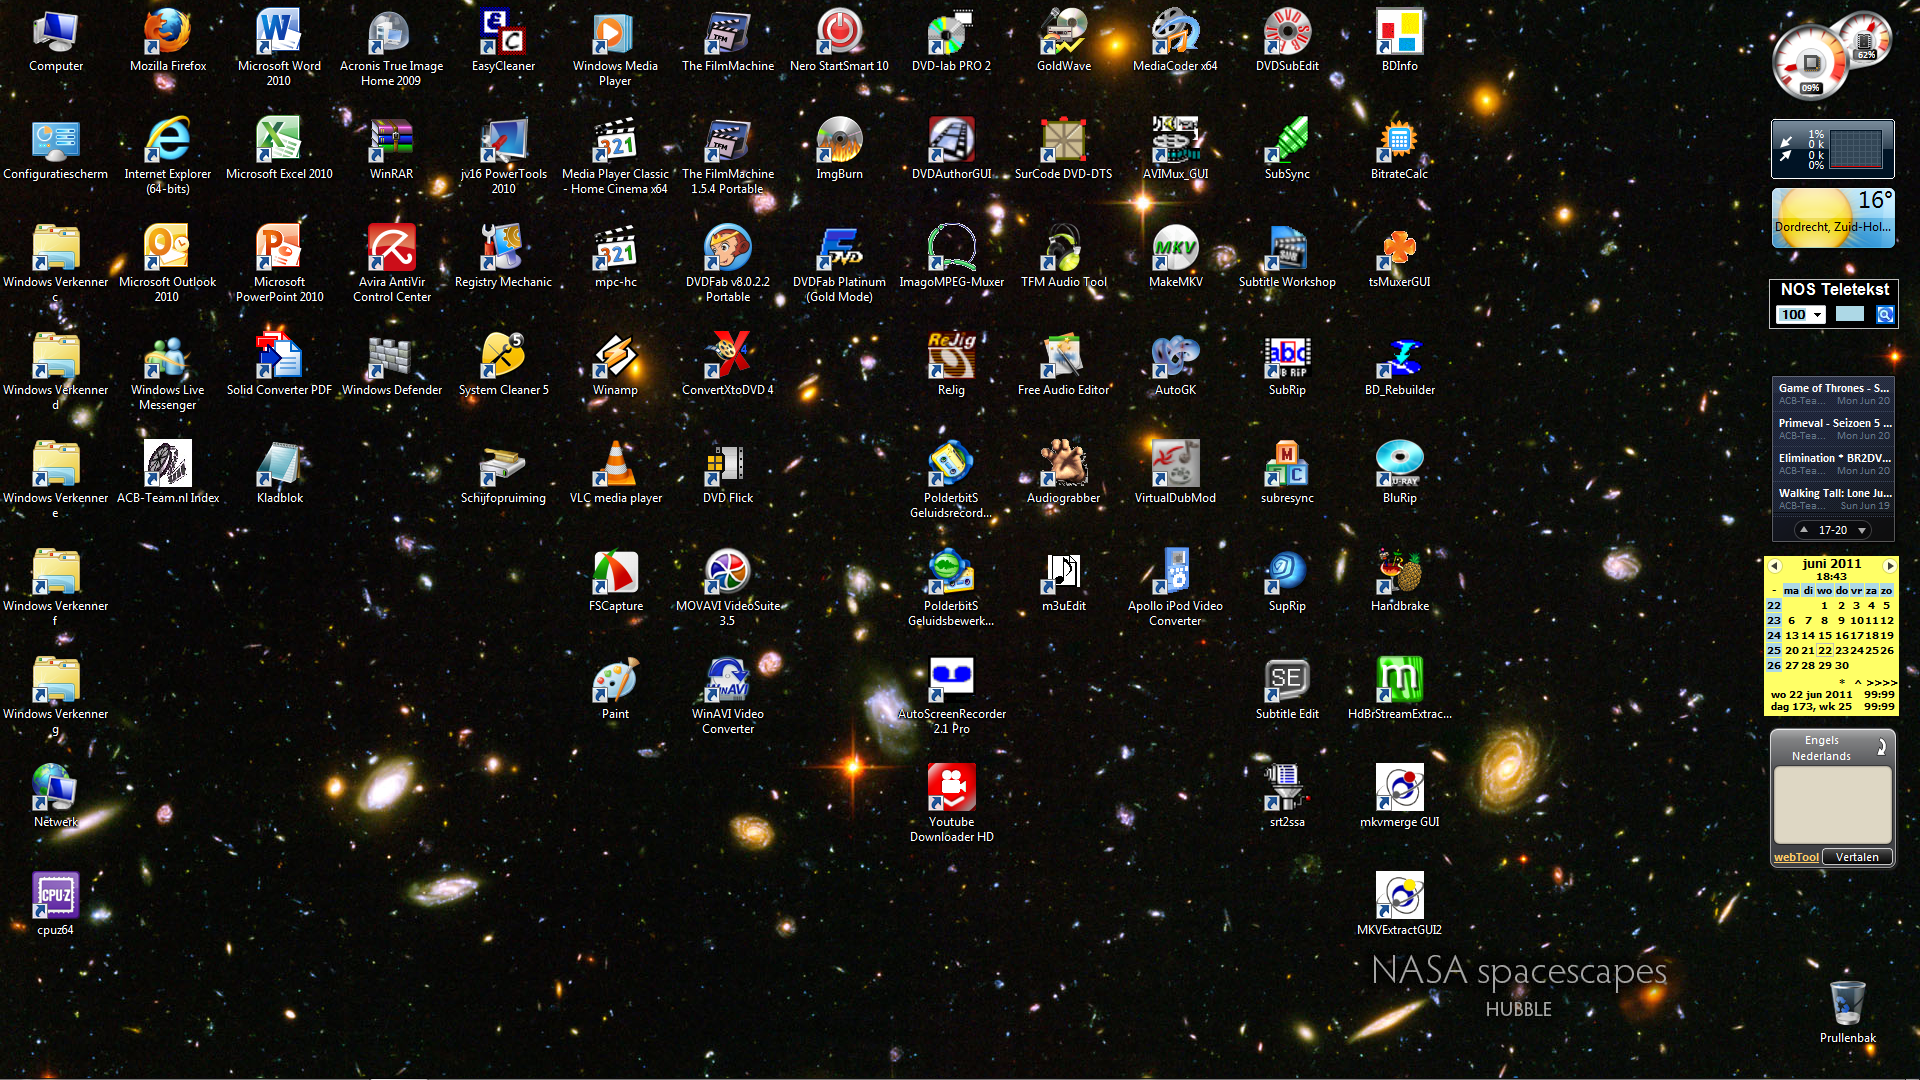This screenshot has width=1920, height=1080.
Task: Open VLC media player shortcut
Action: [x=615, y=473]
